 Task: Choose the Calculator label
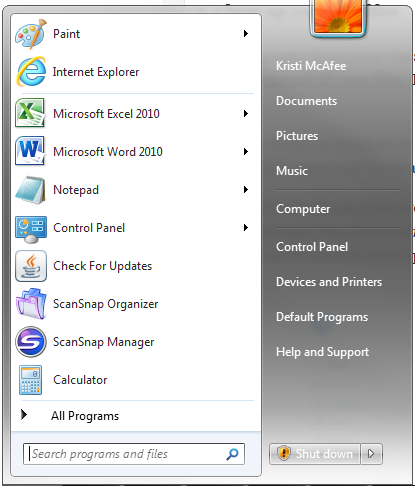(80, 380)
